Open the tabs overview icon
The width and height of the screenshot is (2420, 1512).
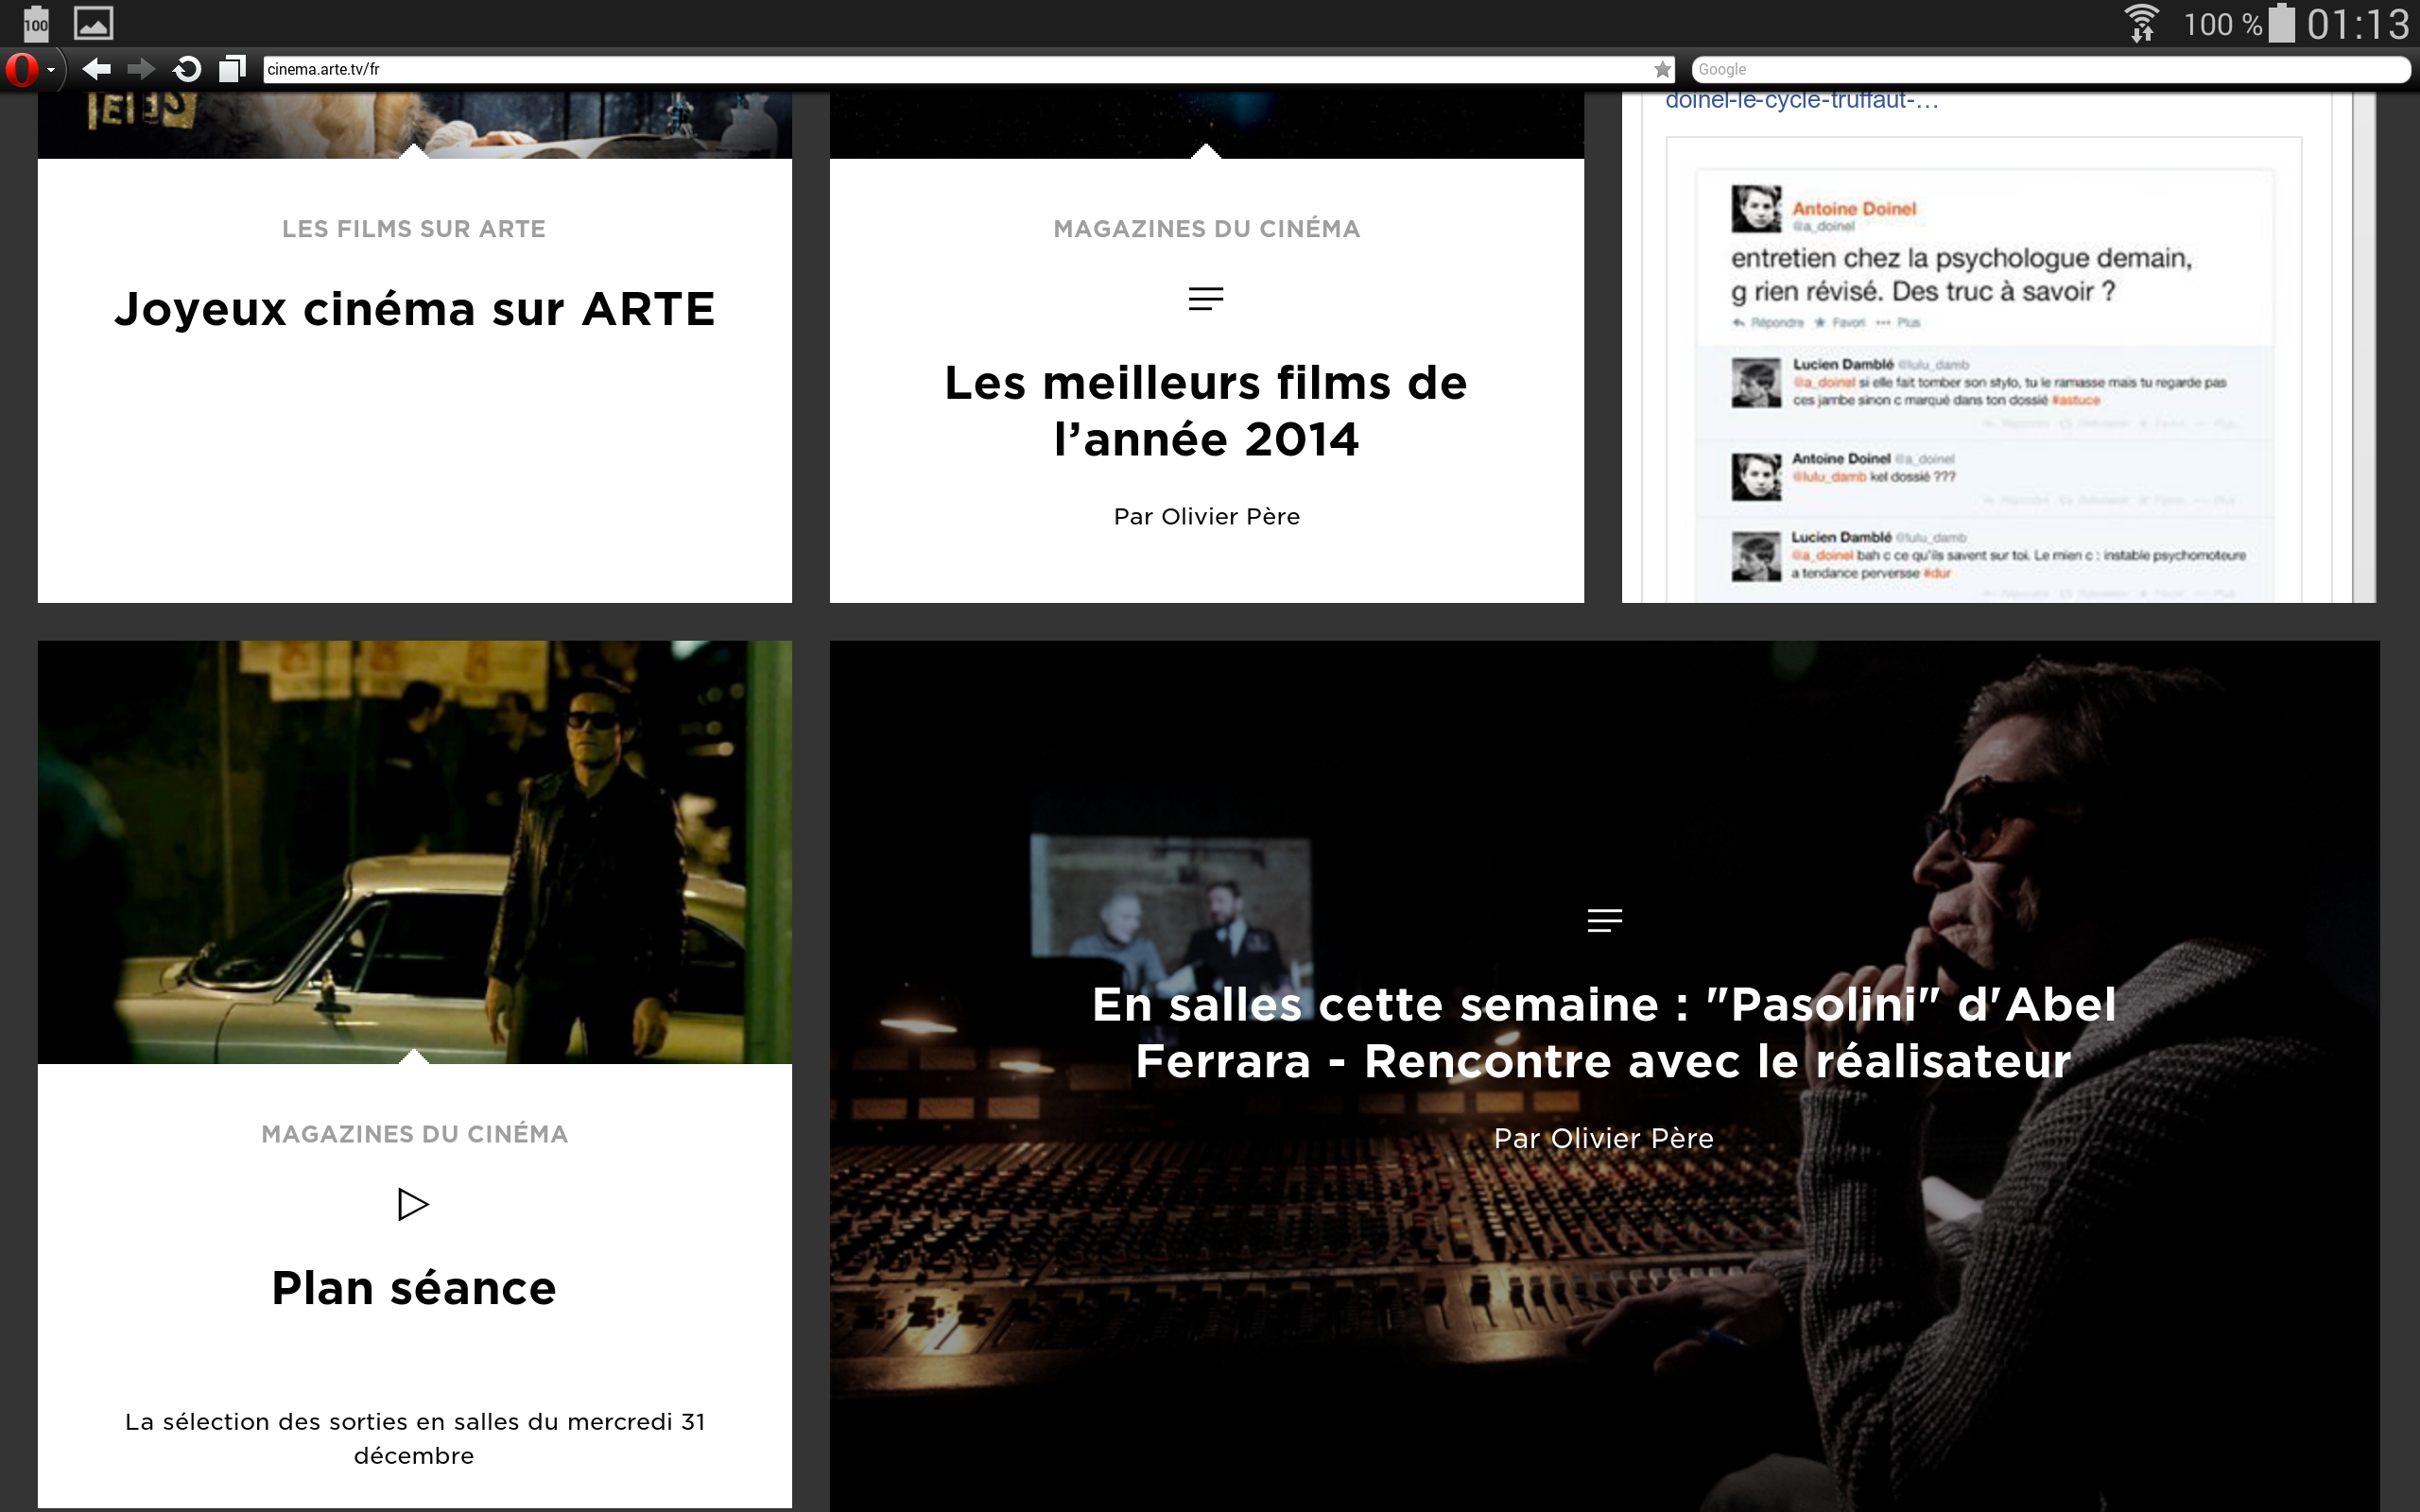[232, 68]
